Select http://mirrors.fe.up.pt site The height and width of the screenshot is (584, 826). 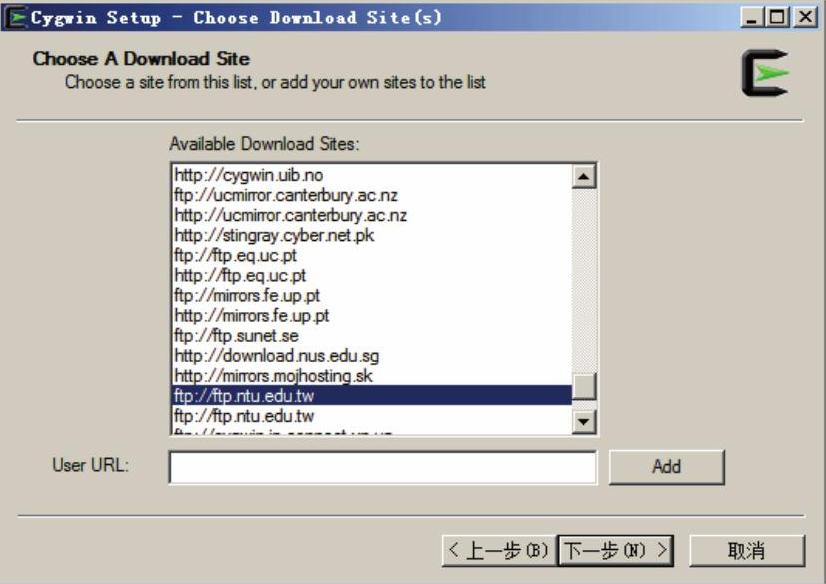pos(372,315)
